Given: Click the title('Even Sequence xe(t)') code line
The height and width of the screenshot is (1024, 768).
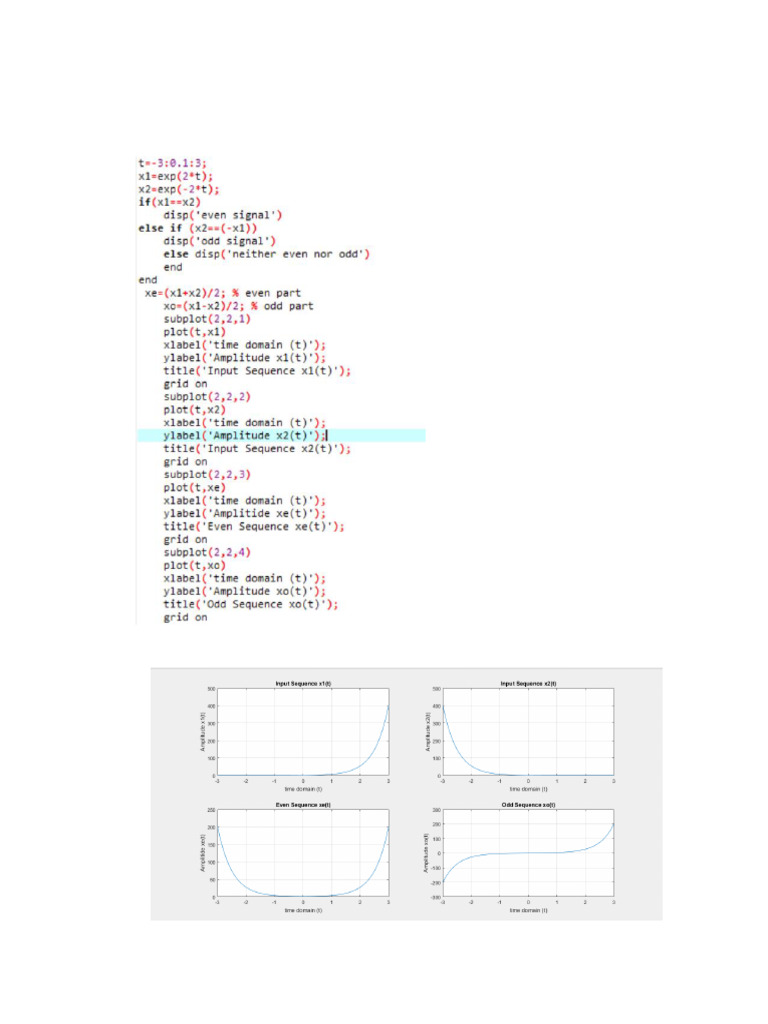Looking at the screenshot, I should pyautogui.click(x=254, y=526).
